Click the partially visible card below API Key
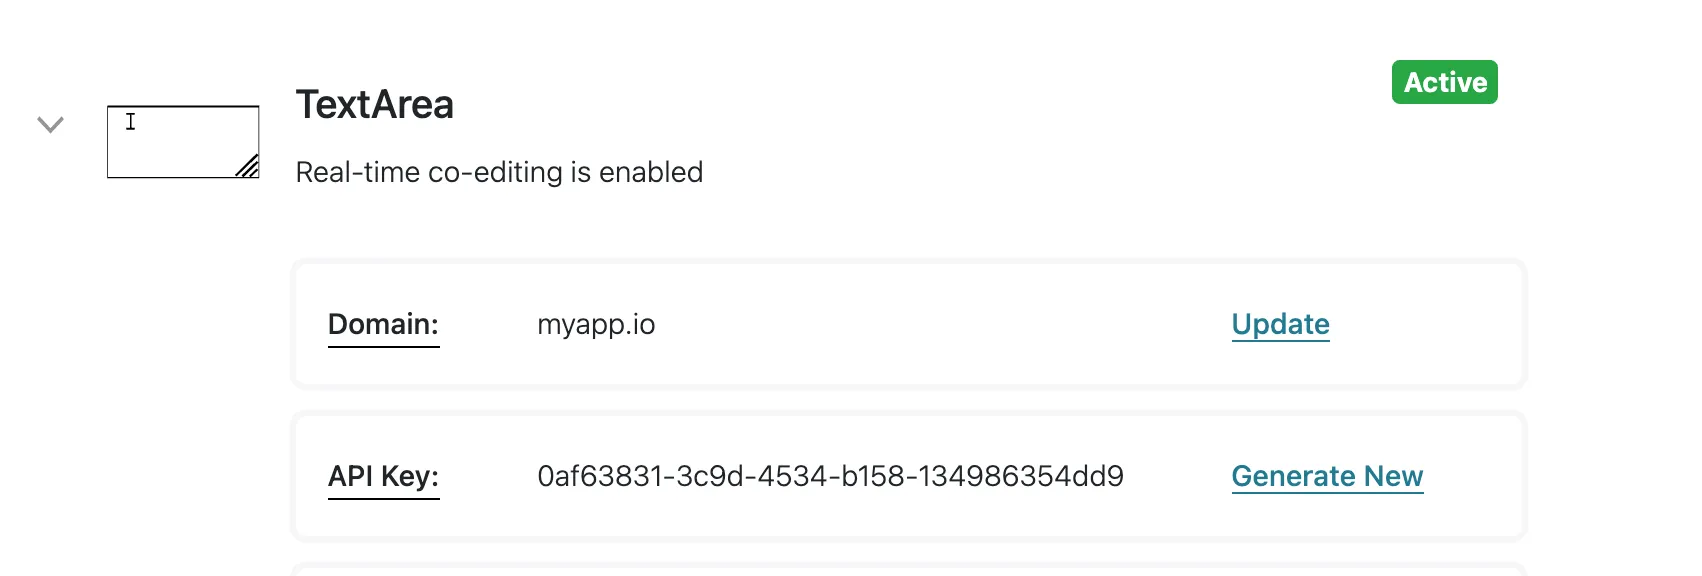 908,570
